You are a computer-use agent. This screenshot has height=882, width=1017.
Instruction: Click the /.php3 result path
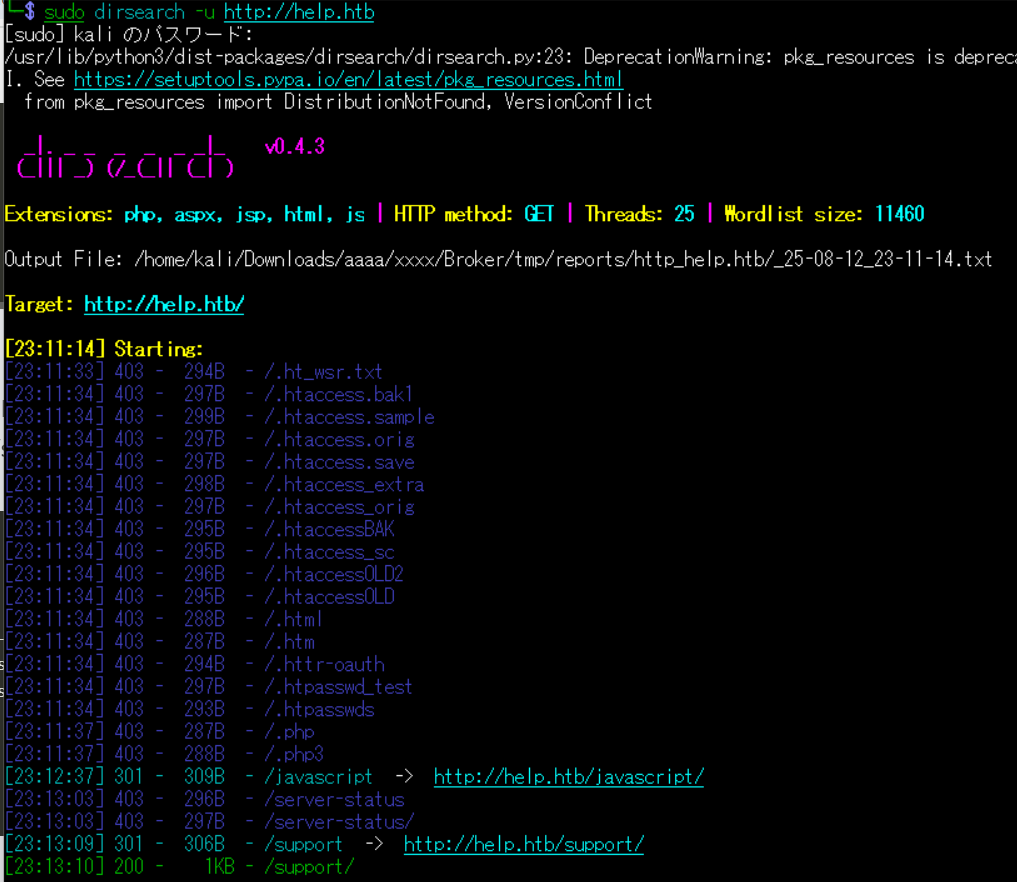click(293, 754)
